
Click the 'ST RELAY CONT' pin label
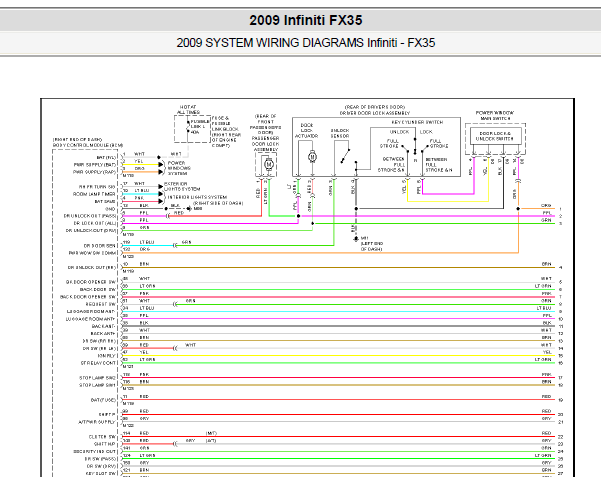98,363
